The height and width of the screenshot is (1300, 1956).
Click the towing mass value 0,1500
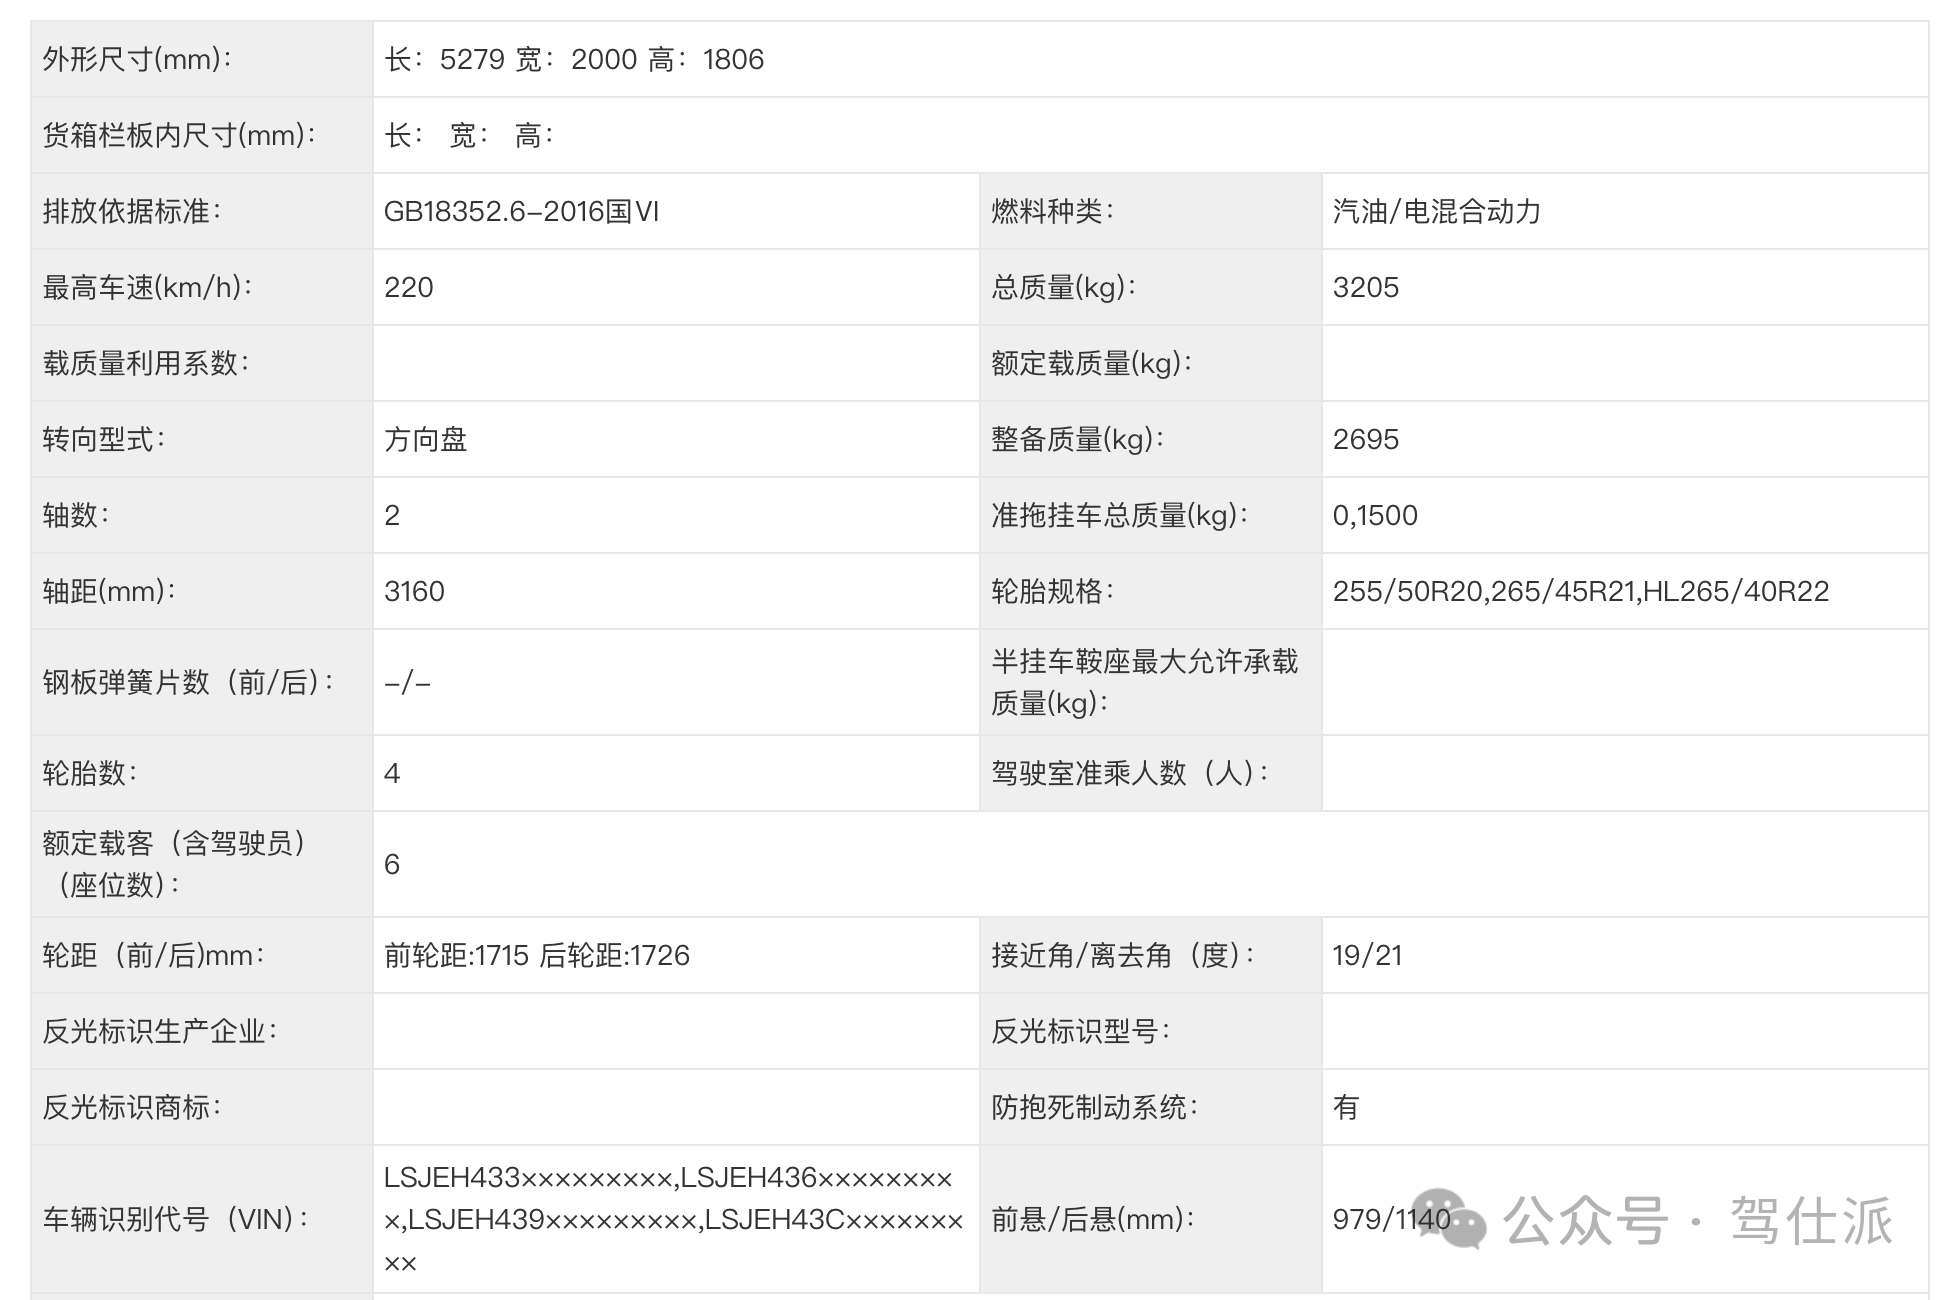click(1375, 516)
